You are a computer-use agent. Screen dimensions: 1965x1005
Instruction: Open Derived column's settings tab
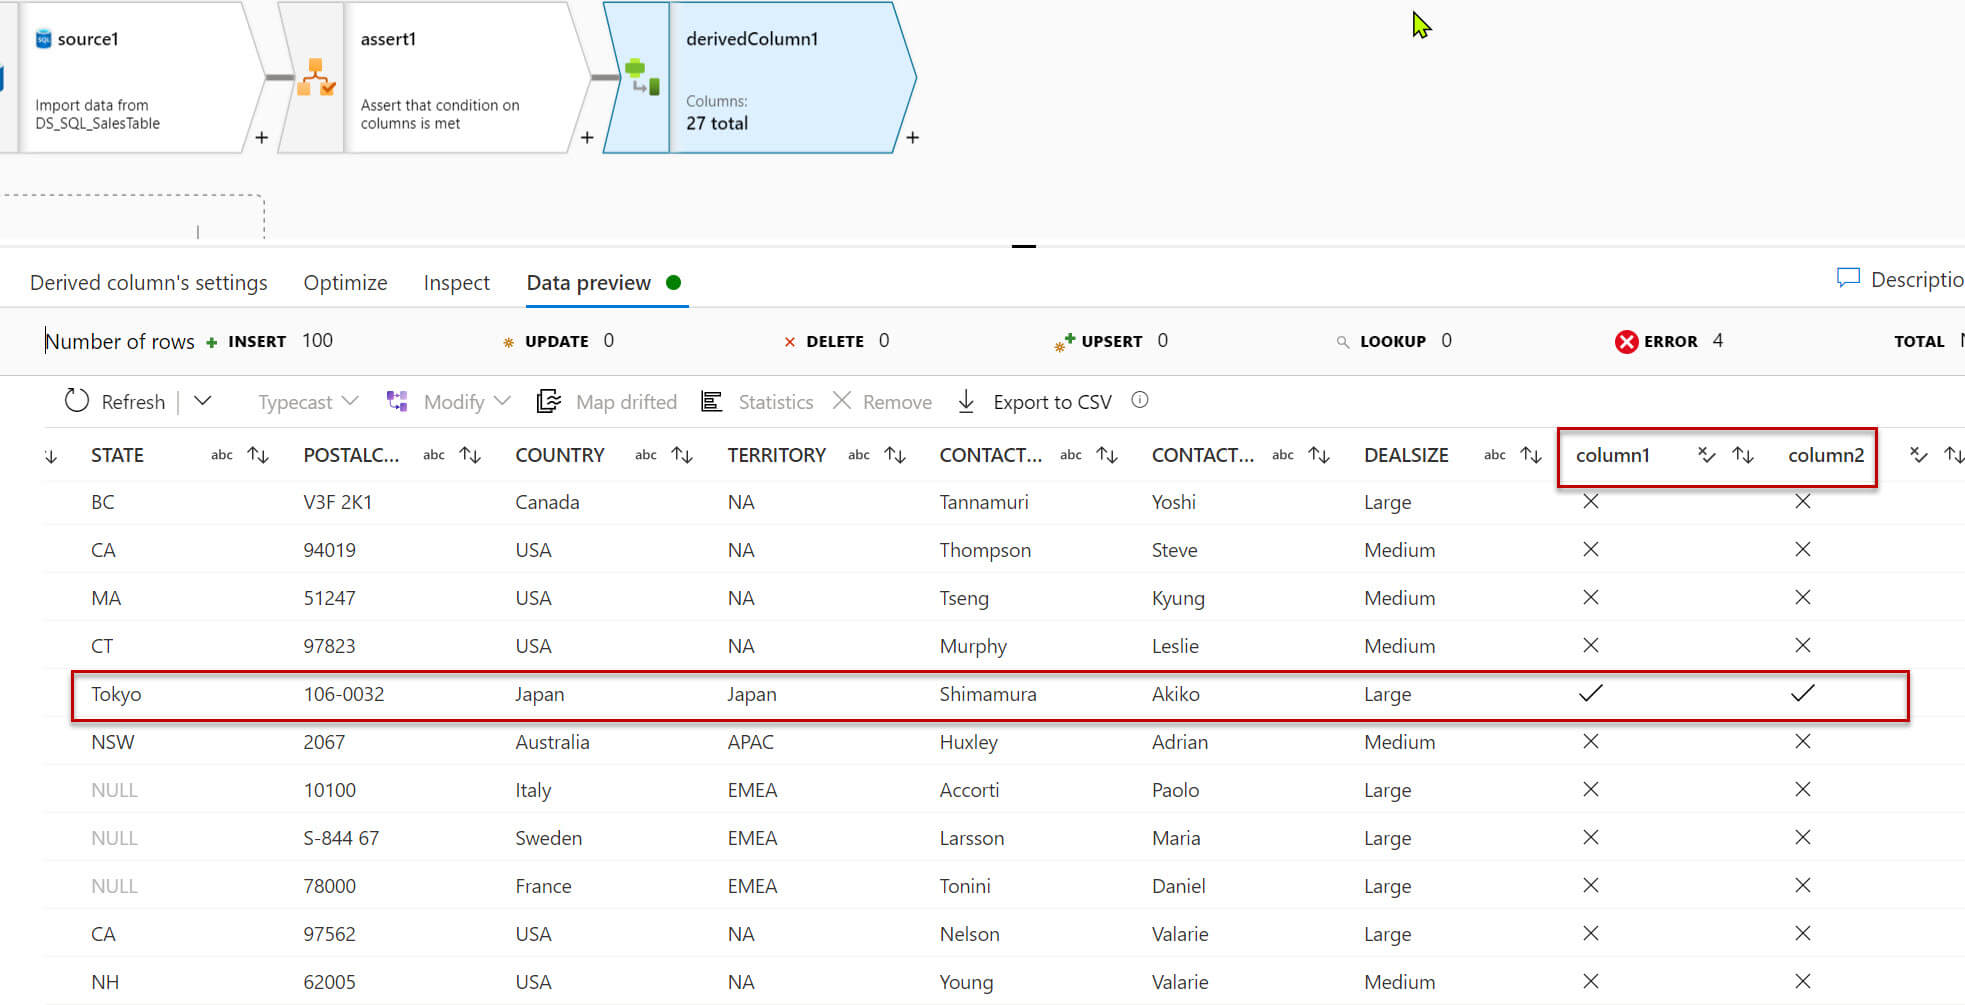click(x=149, y=283)
